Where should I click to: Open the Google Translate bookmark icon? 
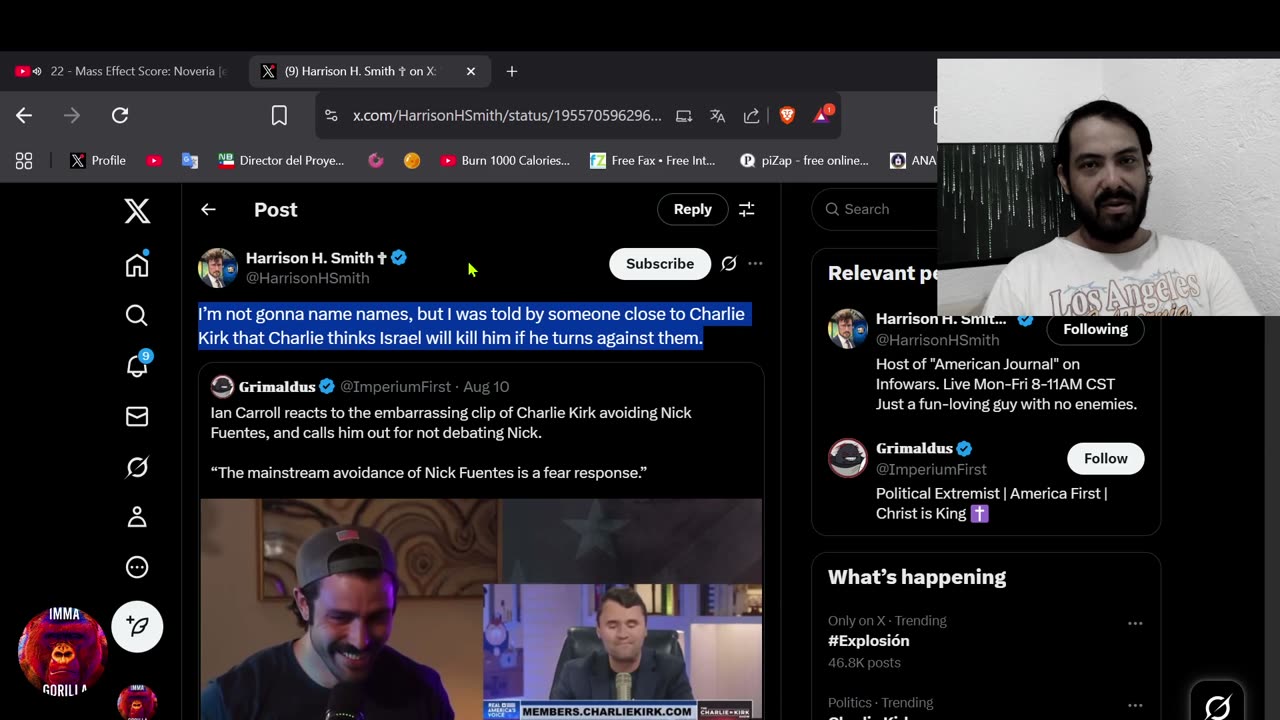click(190, 161)
